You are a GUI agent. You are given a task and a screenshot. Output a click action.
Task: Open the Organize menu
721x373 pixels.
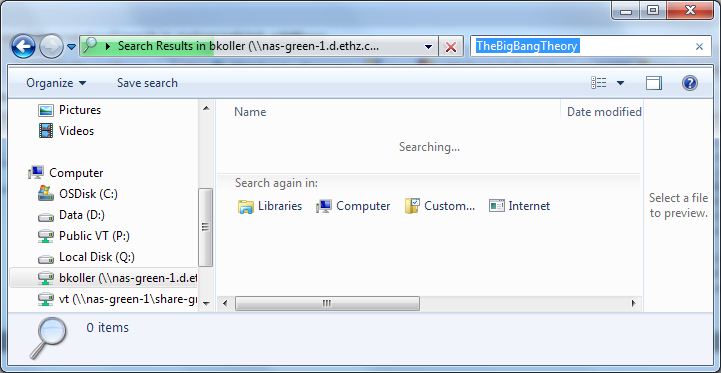[56, 83]
